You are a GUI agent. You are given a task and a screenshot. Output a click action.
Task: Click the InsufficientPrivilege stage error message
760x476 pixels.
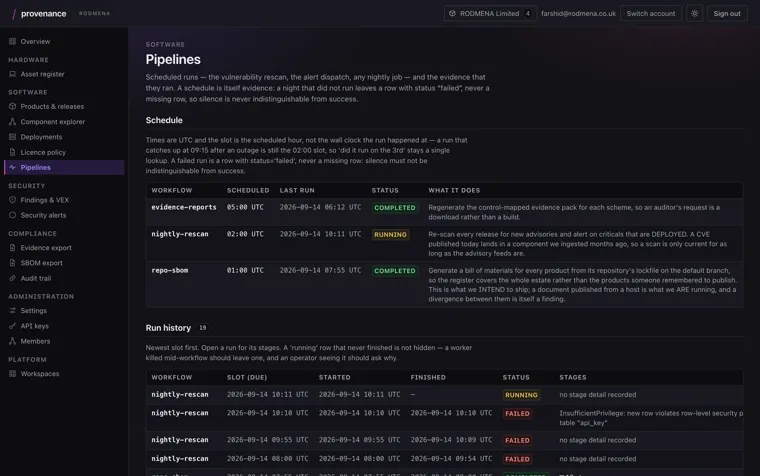click(x=651, y=418)
